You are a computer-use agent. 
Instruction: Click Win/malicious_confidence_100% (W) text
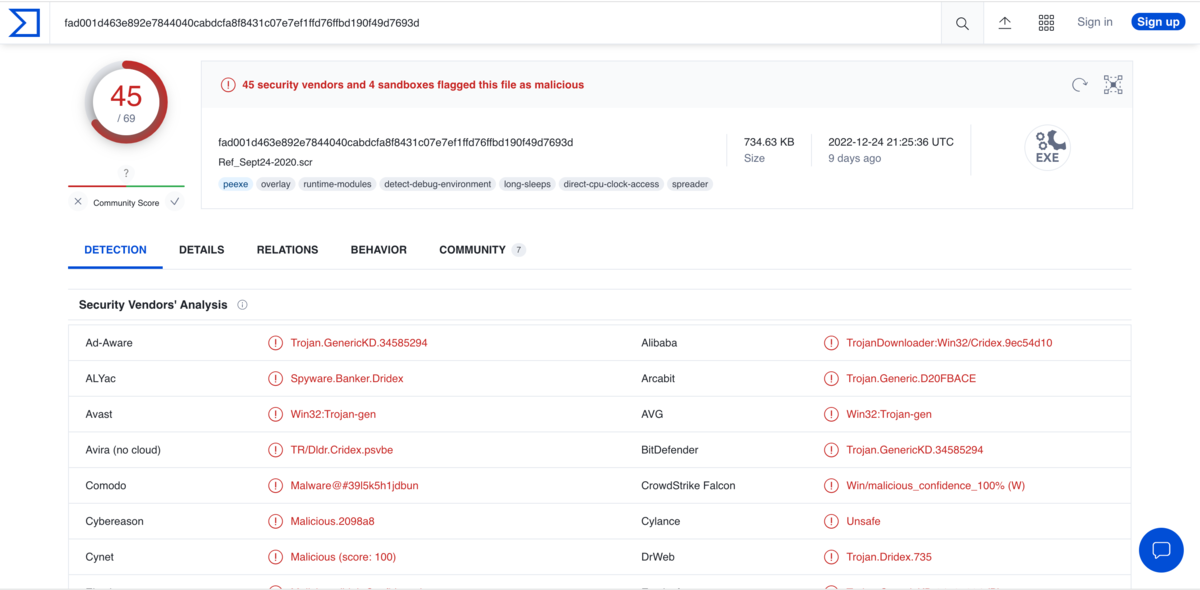pyautogui.click(x=936, y=486)
